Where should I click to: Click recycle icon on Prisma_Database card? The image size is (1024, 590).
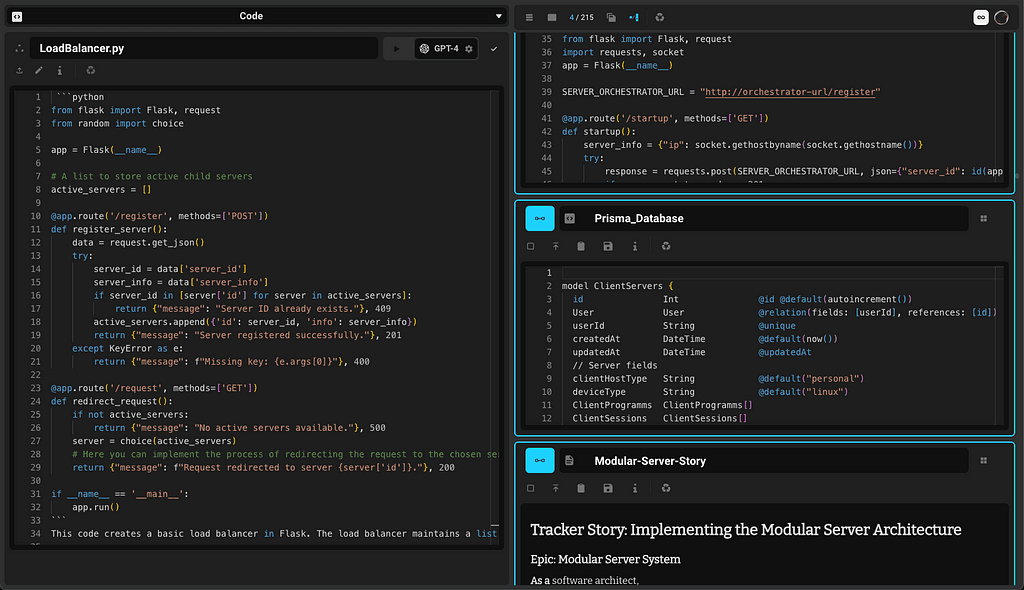pyautogui.click(x=666, y=246)
